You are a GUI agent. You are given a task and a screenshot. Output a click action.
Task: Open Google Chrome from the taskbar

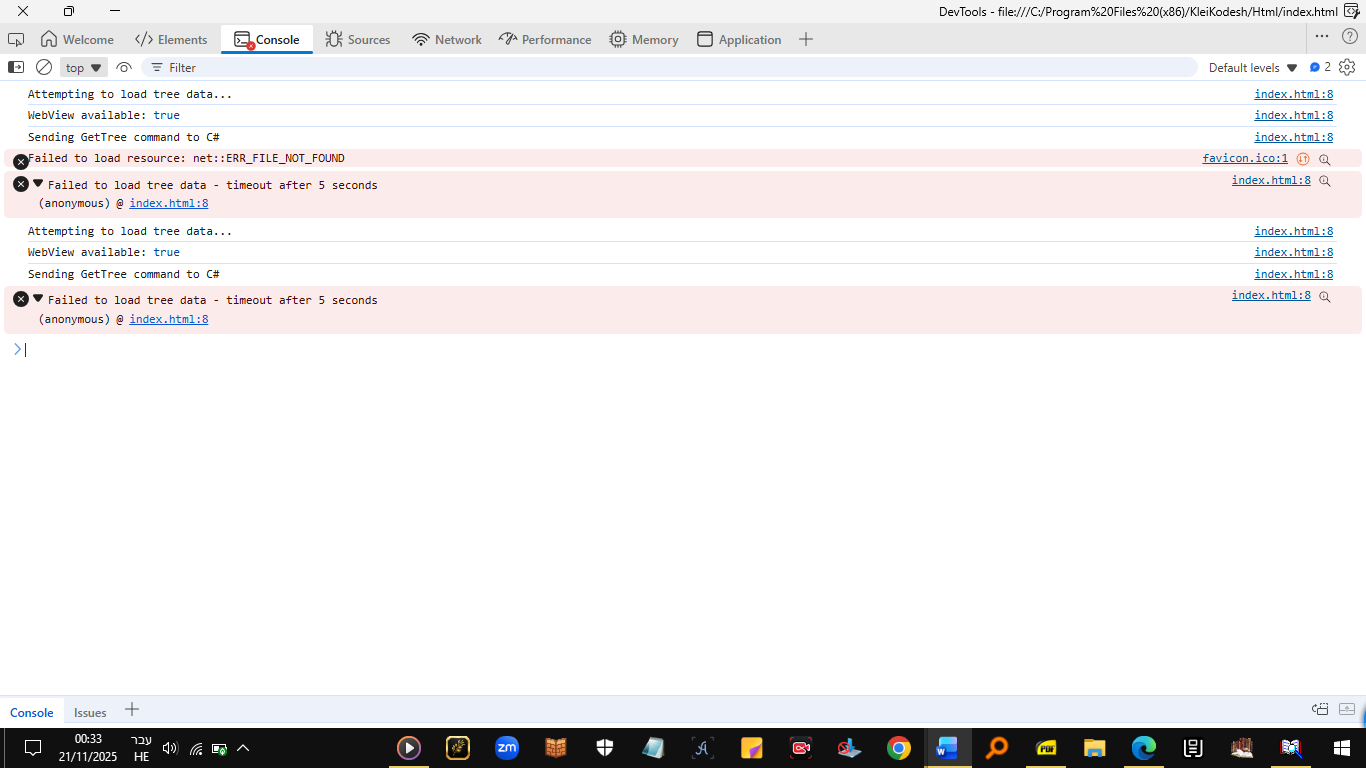coord(898,747)
